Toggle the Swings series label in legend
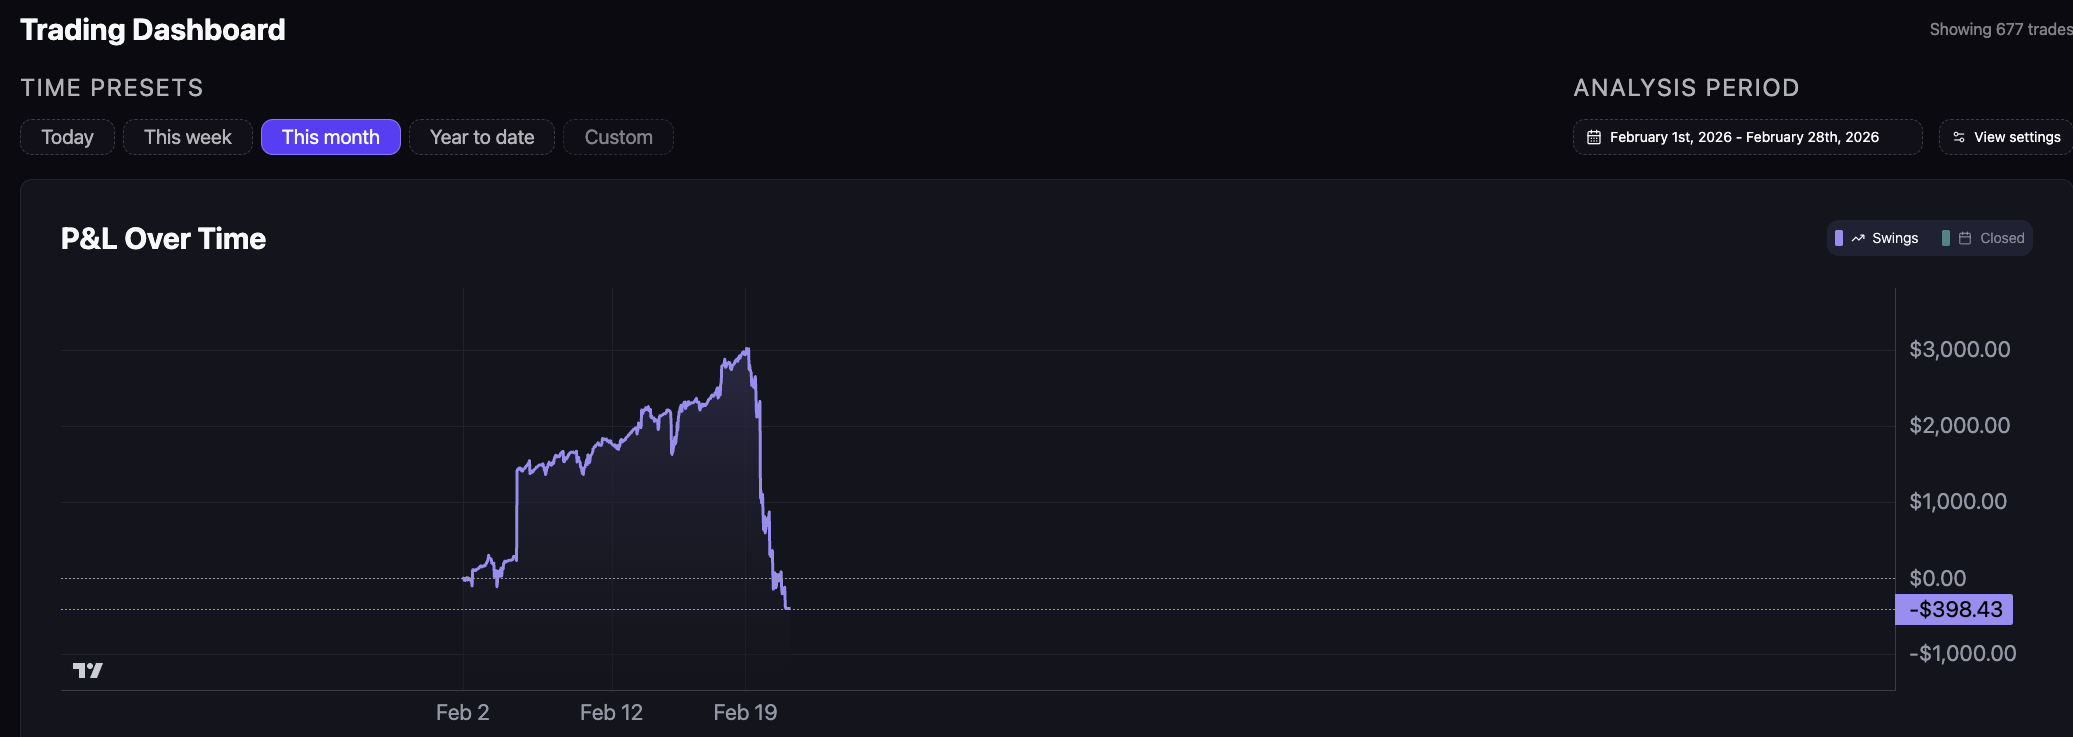Screen dimensions: 2073x737 1894,239
